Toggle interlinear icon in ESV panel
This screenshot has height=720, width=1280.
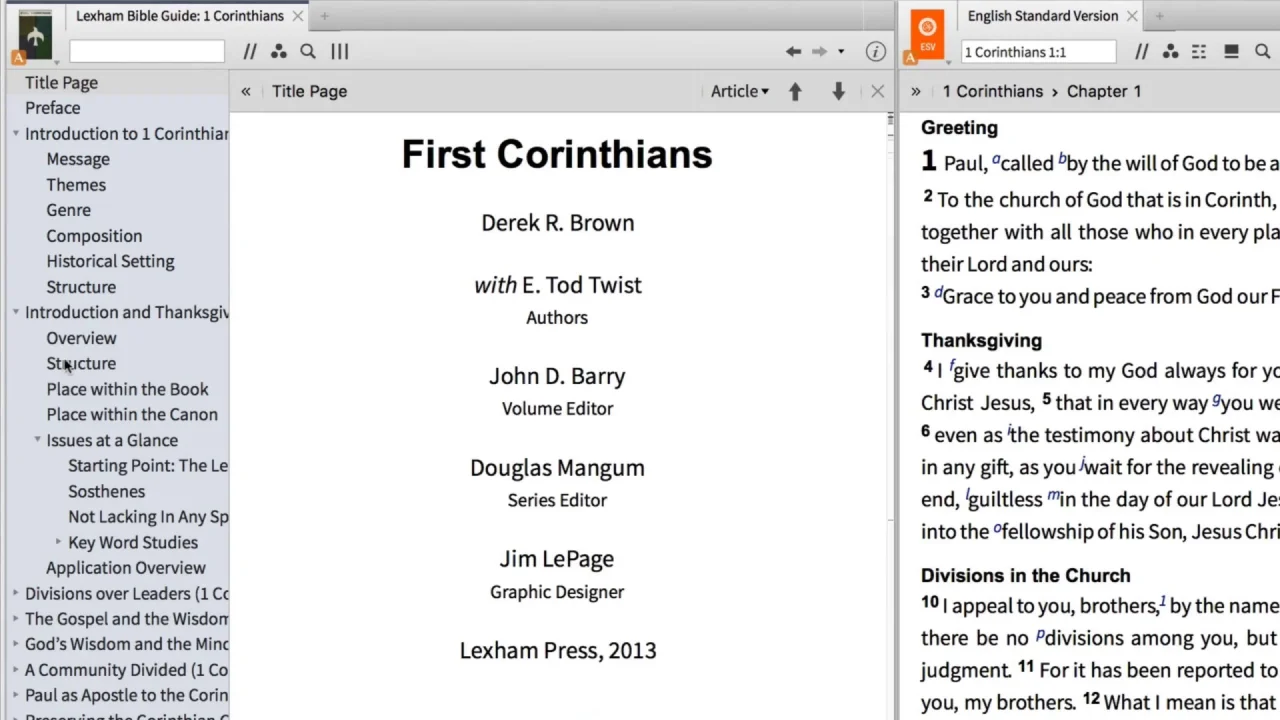(x=1199, y=52)
